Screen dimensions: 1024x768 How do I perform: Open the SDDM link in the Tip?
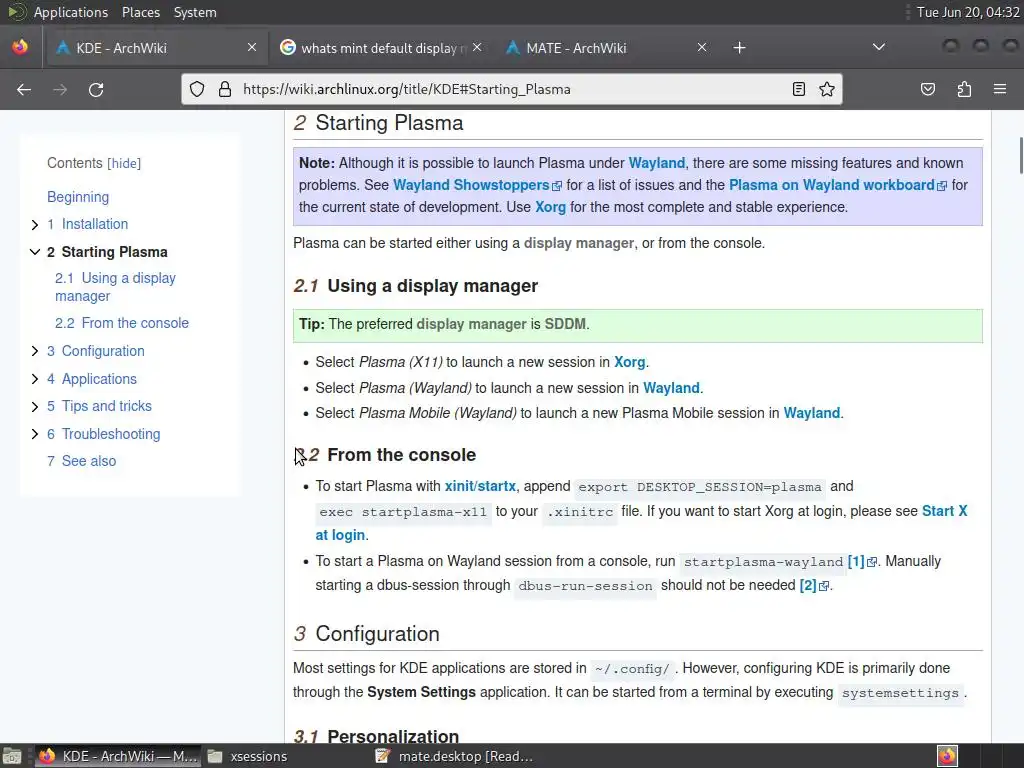point(565,325)
